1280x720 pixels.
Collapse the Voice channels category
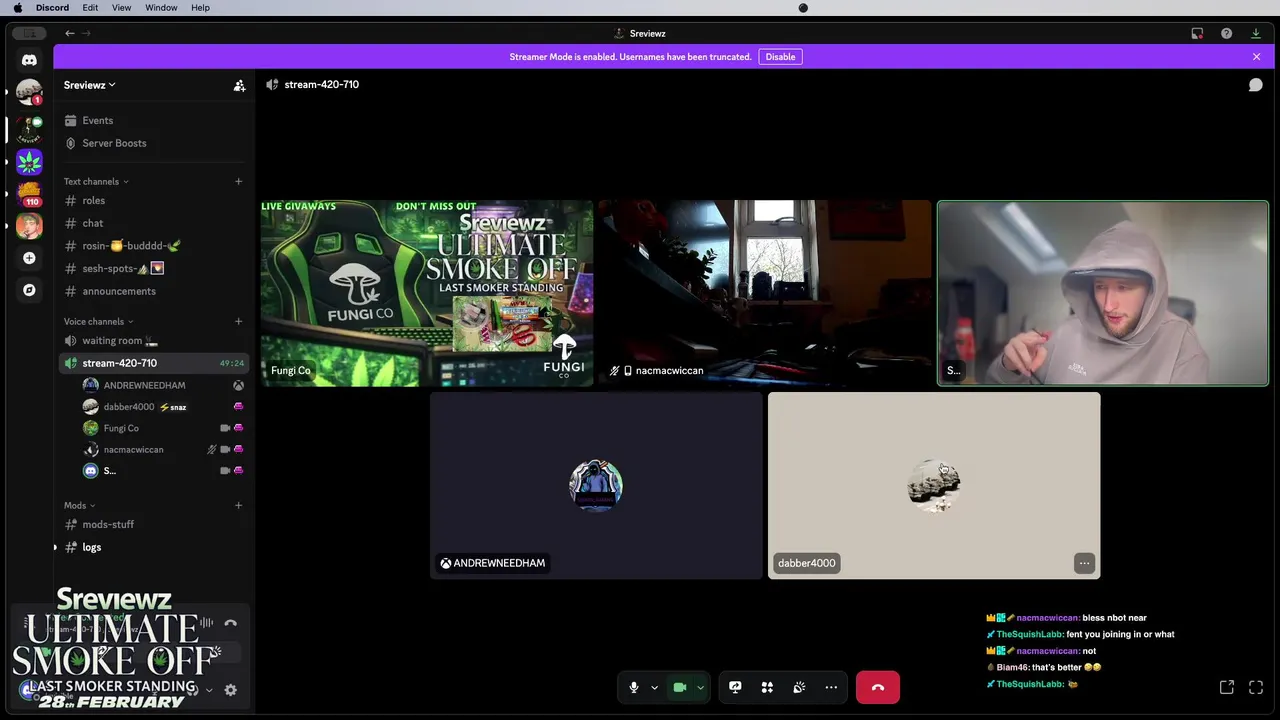tap(99, 321)
